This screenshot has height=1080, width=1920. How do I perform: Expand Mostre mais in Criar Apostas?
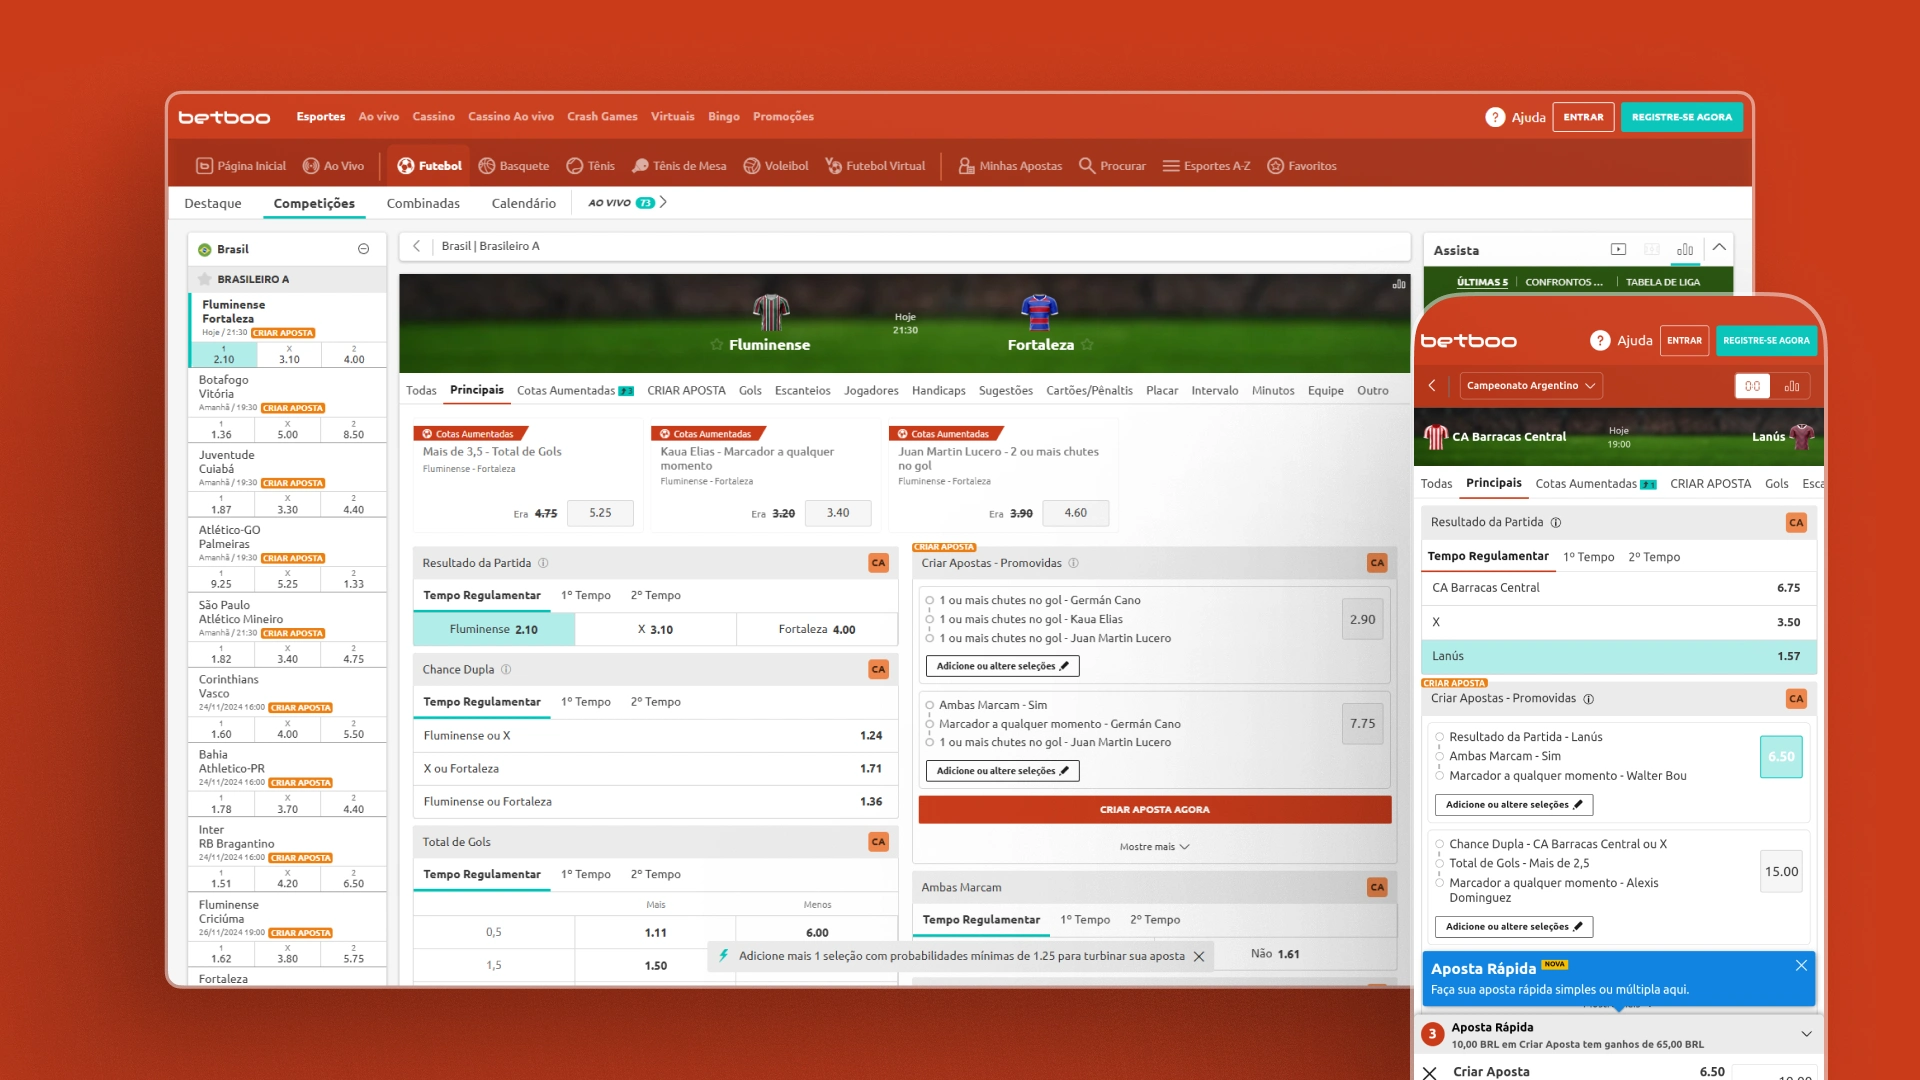(1154, 847)
